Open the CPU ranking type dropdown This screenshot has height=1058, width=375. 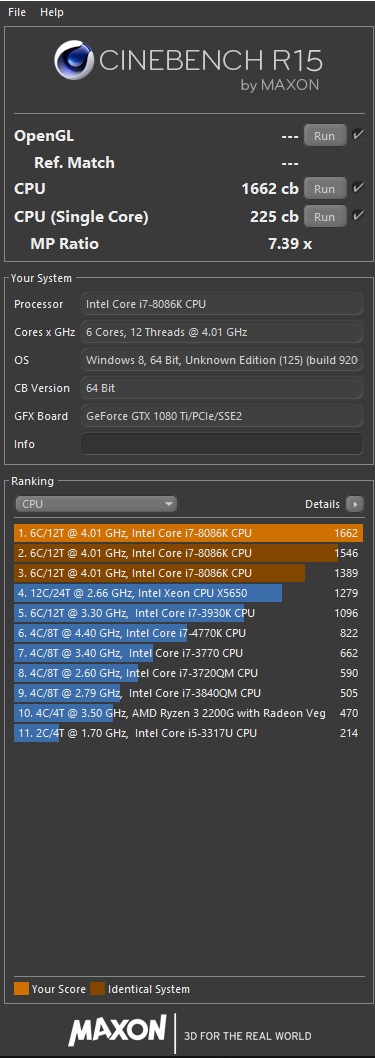coord(96,504)
